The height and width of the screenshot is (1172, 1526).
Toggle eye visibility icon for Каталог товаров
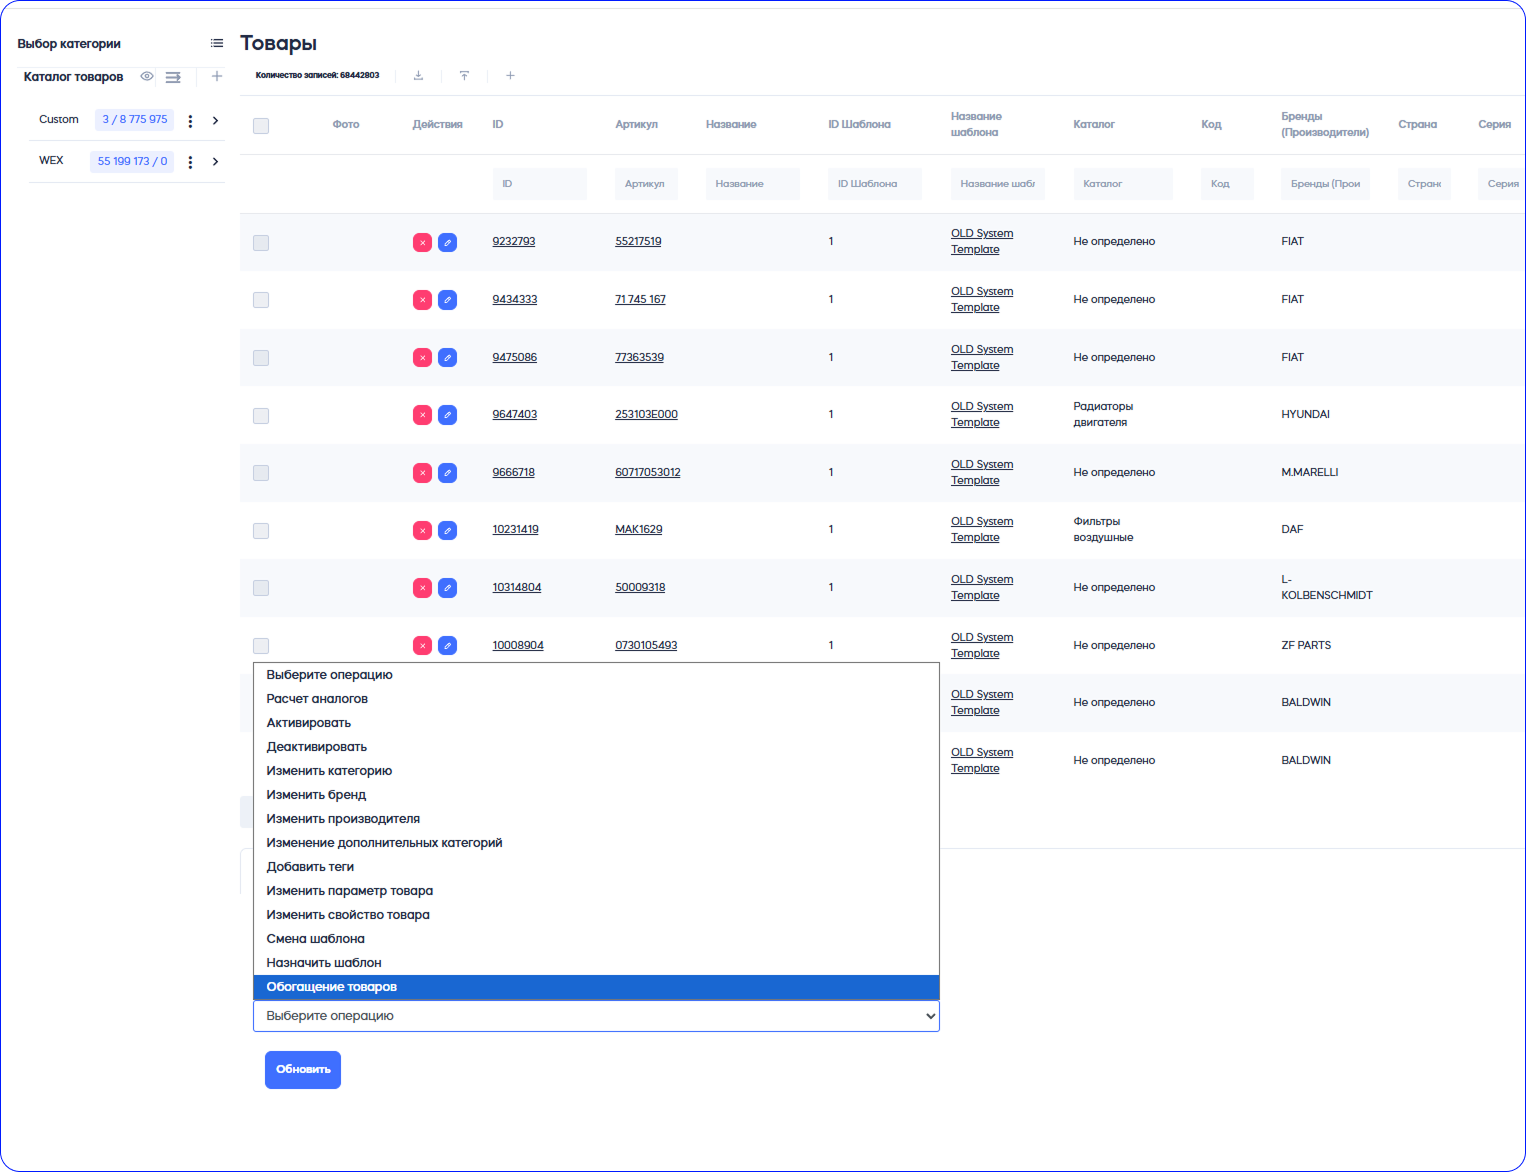coord(147,77)
